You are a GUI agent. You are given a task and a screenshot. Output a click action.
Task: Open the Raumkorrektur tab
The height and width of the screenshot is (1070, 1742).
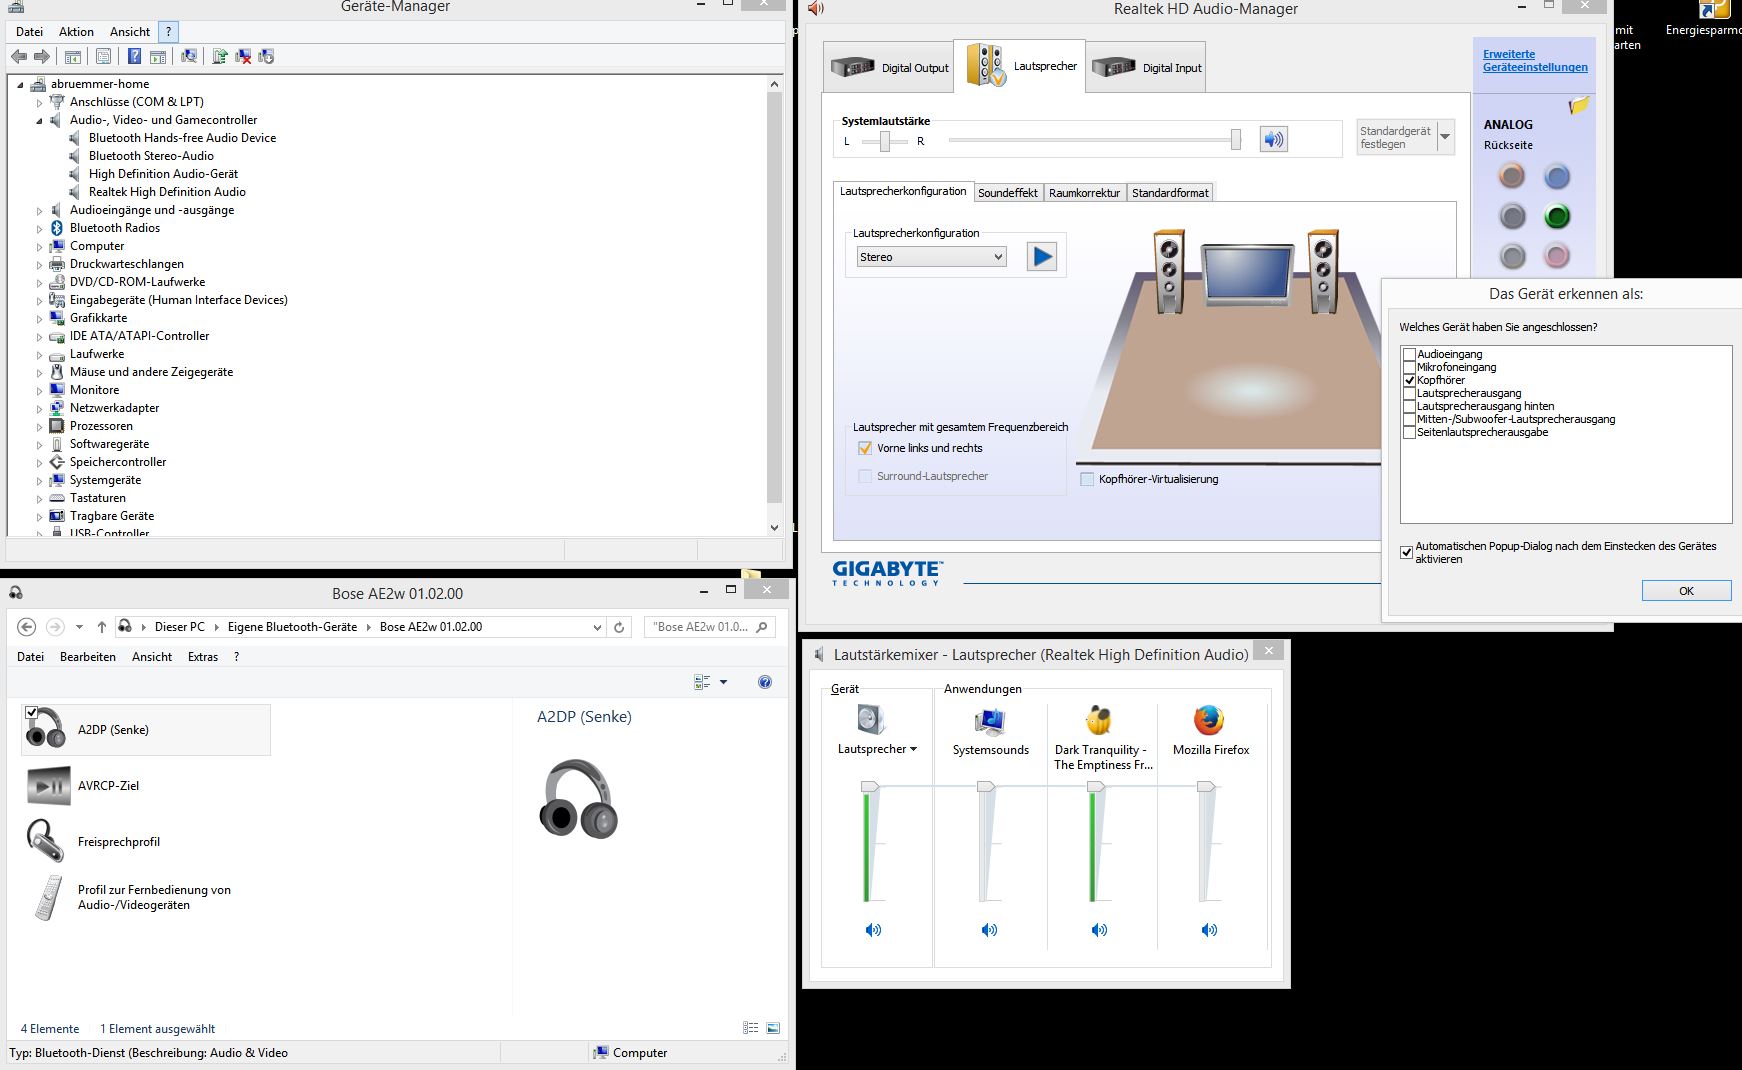[x=1084, y=193]
